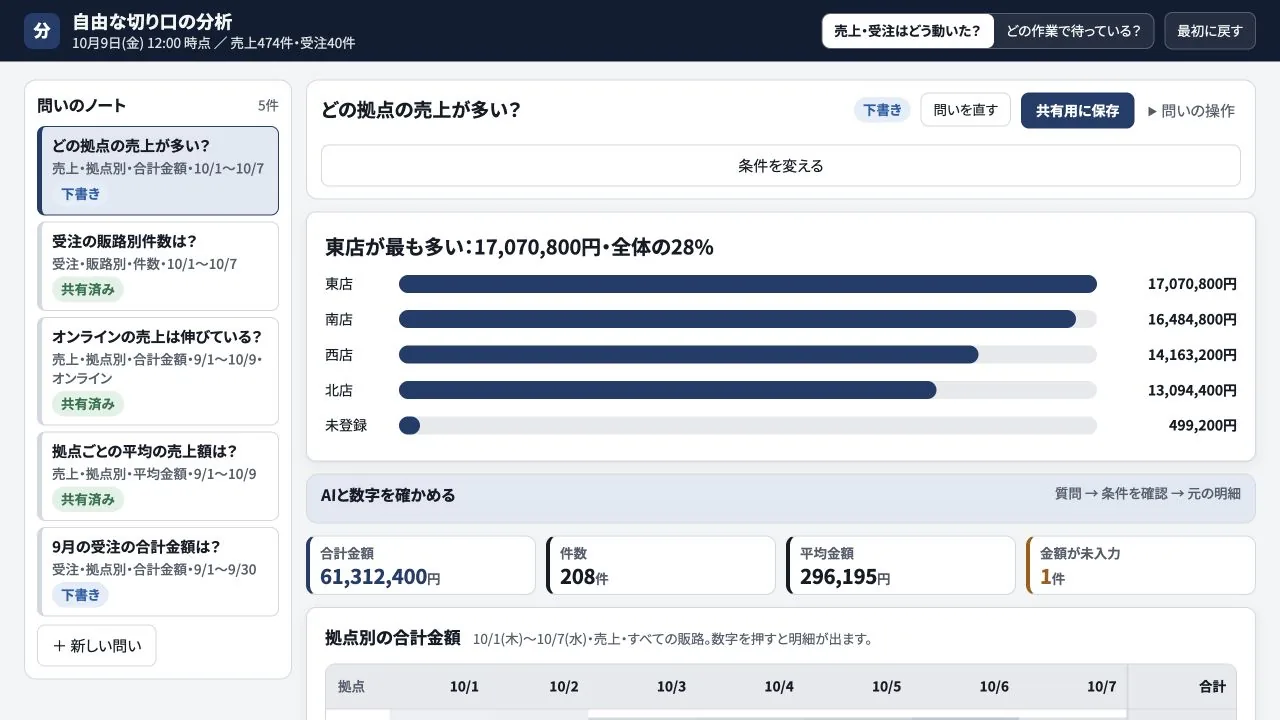This screenshot has width=1280, height=720.
Task: Click the 平均金額 296,195円 card
Action: pyautogui.click(x=901, y=565)
